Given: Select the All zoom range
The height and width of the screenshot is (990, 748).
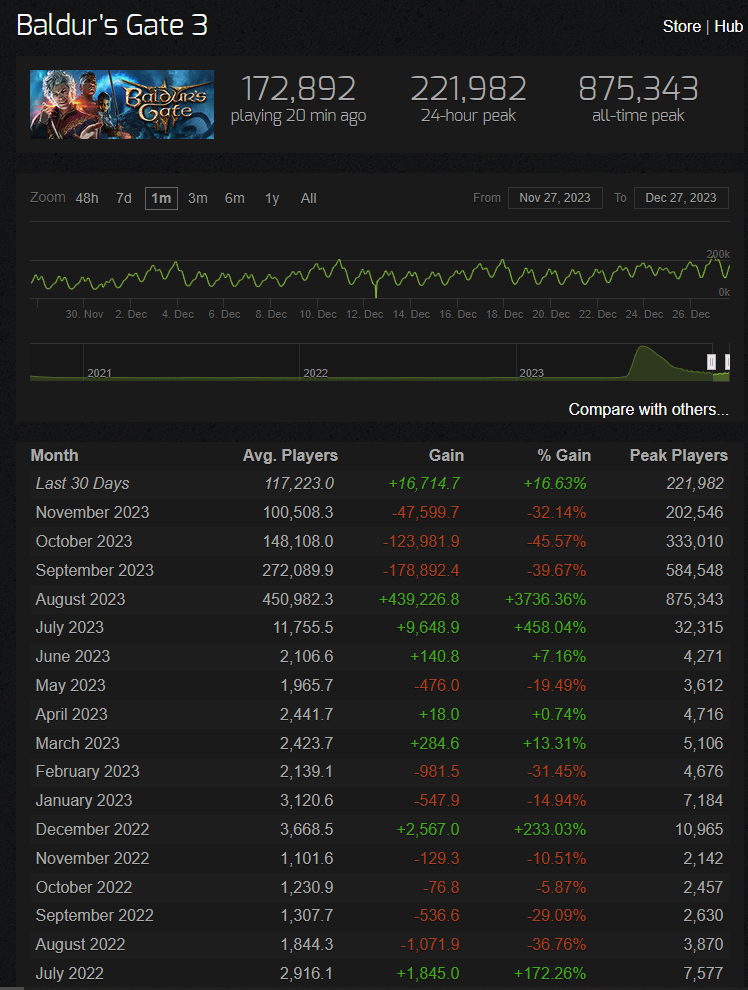Looking at the screenshot, I should (309, 198).
